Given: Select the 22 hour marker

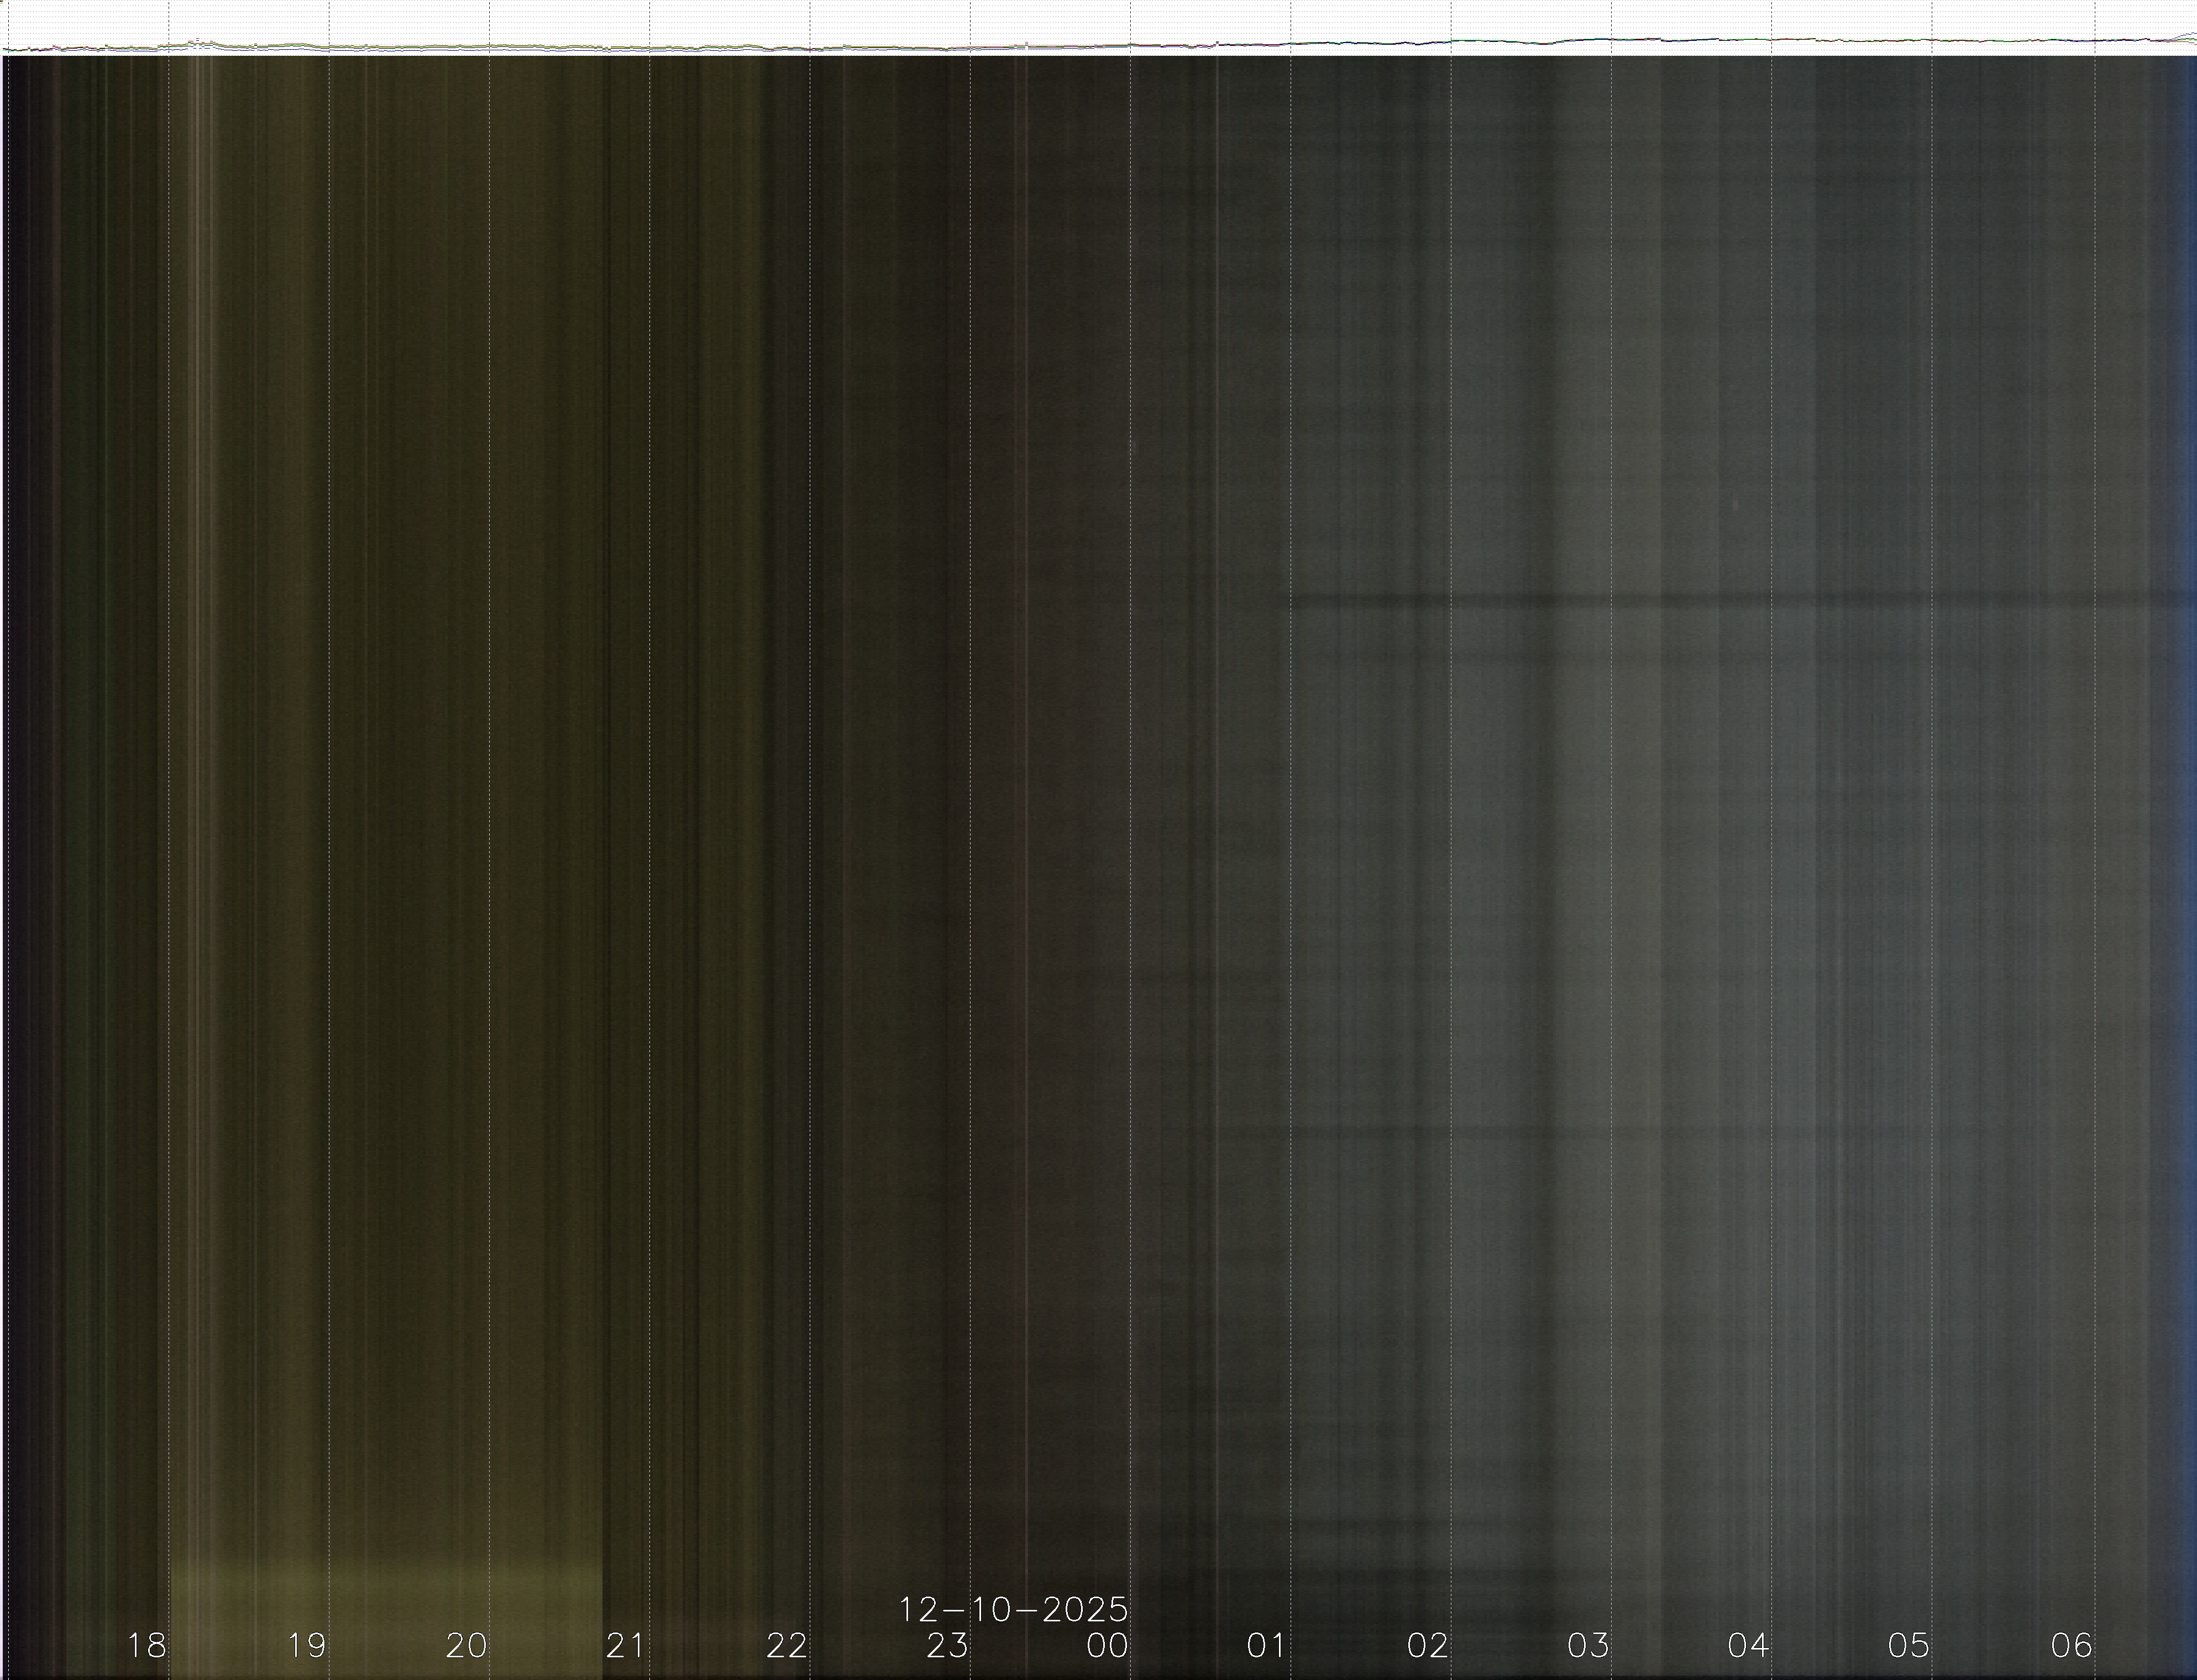Looking at the screenshot, I should point(786,1645).
